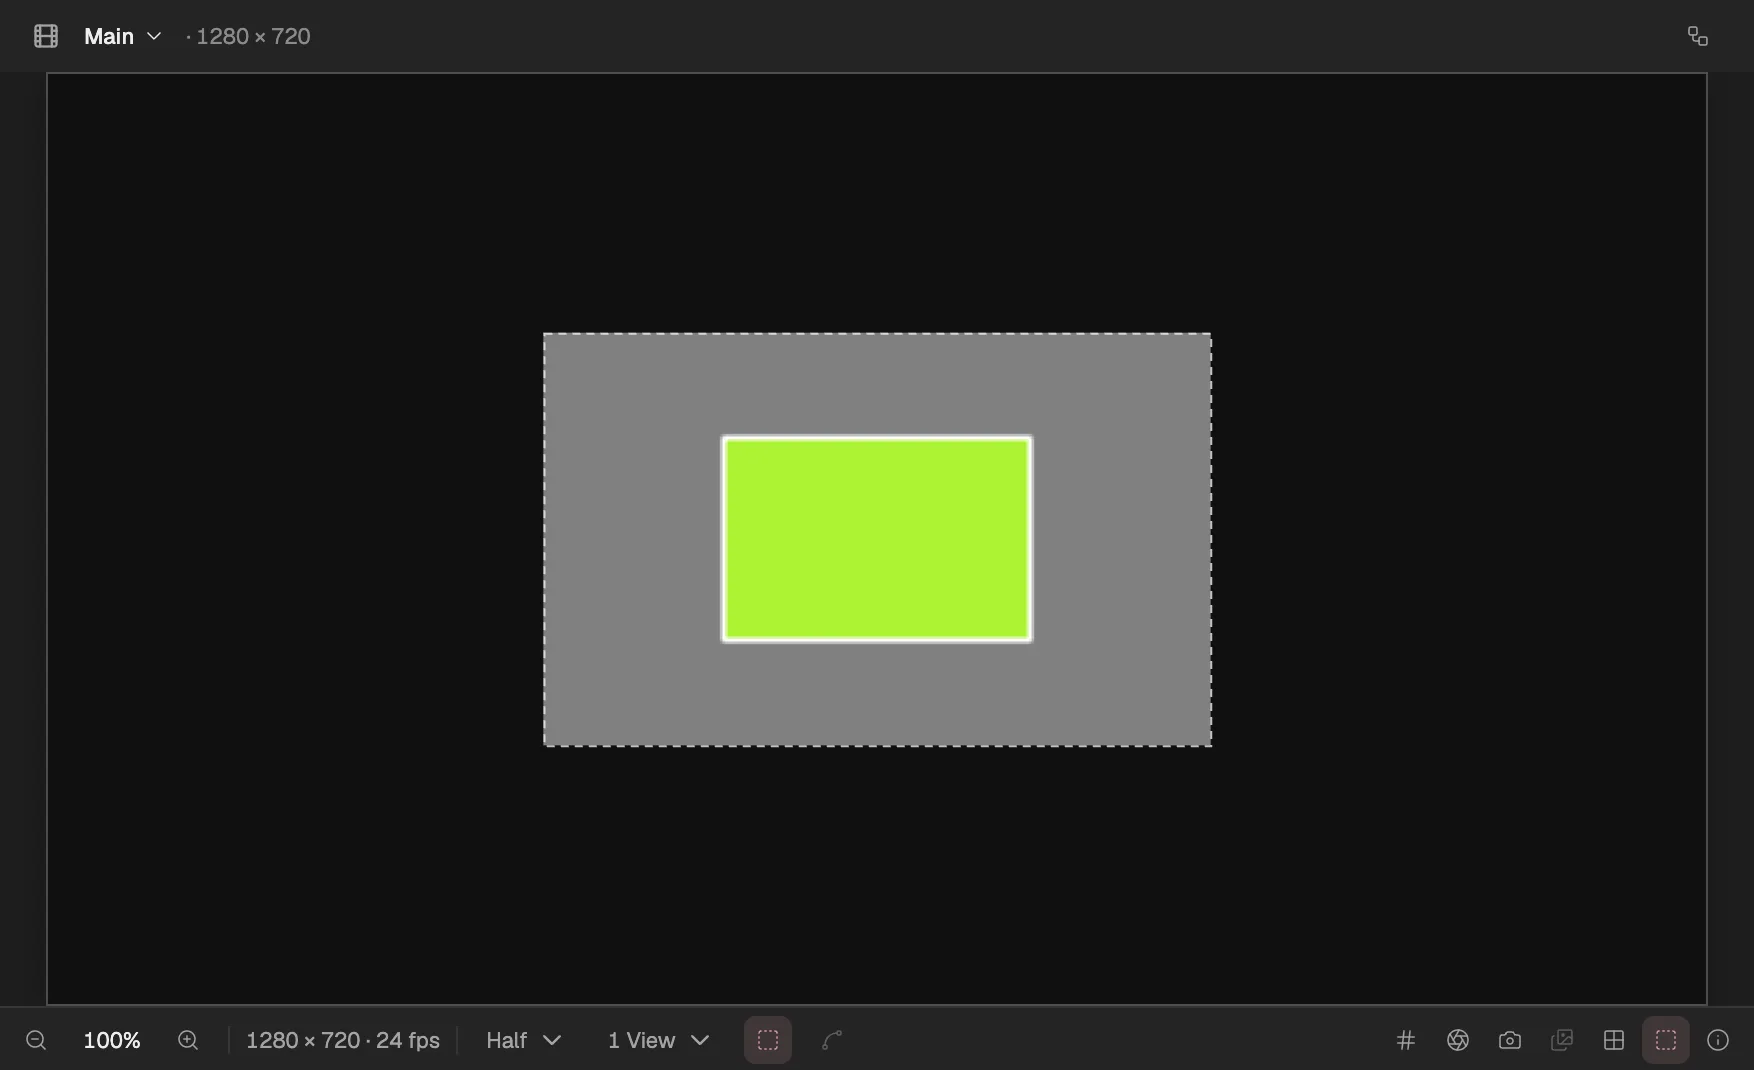Open the info circle icon
1754x1070 pixels.
pos(1718,1040)
